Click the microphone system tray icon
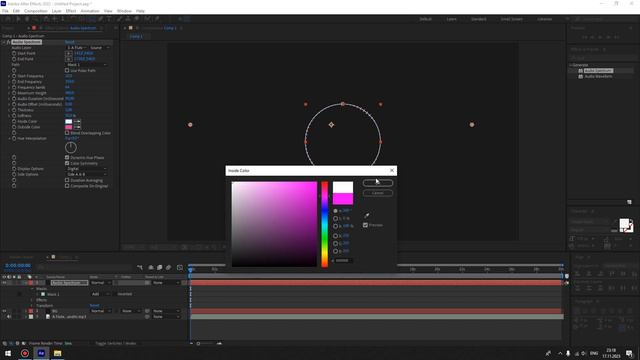The height and width of the screenshot is (360, 640). point(568,353)
